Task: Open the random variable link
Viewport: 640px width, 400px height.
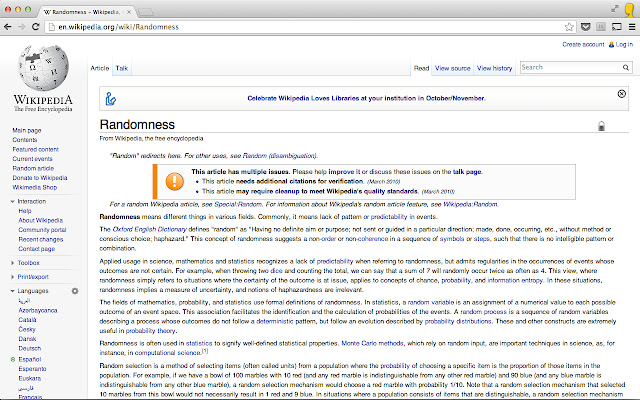Action: (431, 302)
